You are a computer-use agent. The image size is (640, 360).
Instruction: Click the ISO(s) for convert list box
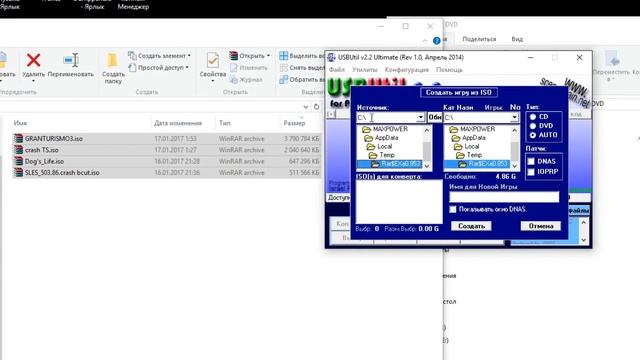(399, 202)
